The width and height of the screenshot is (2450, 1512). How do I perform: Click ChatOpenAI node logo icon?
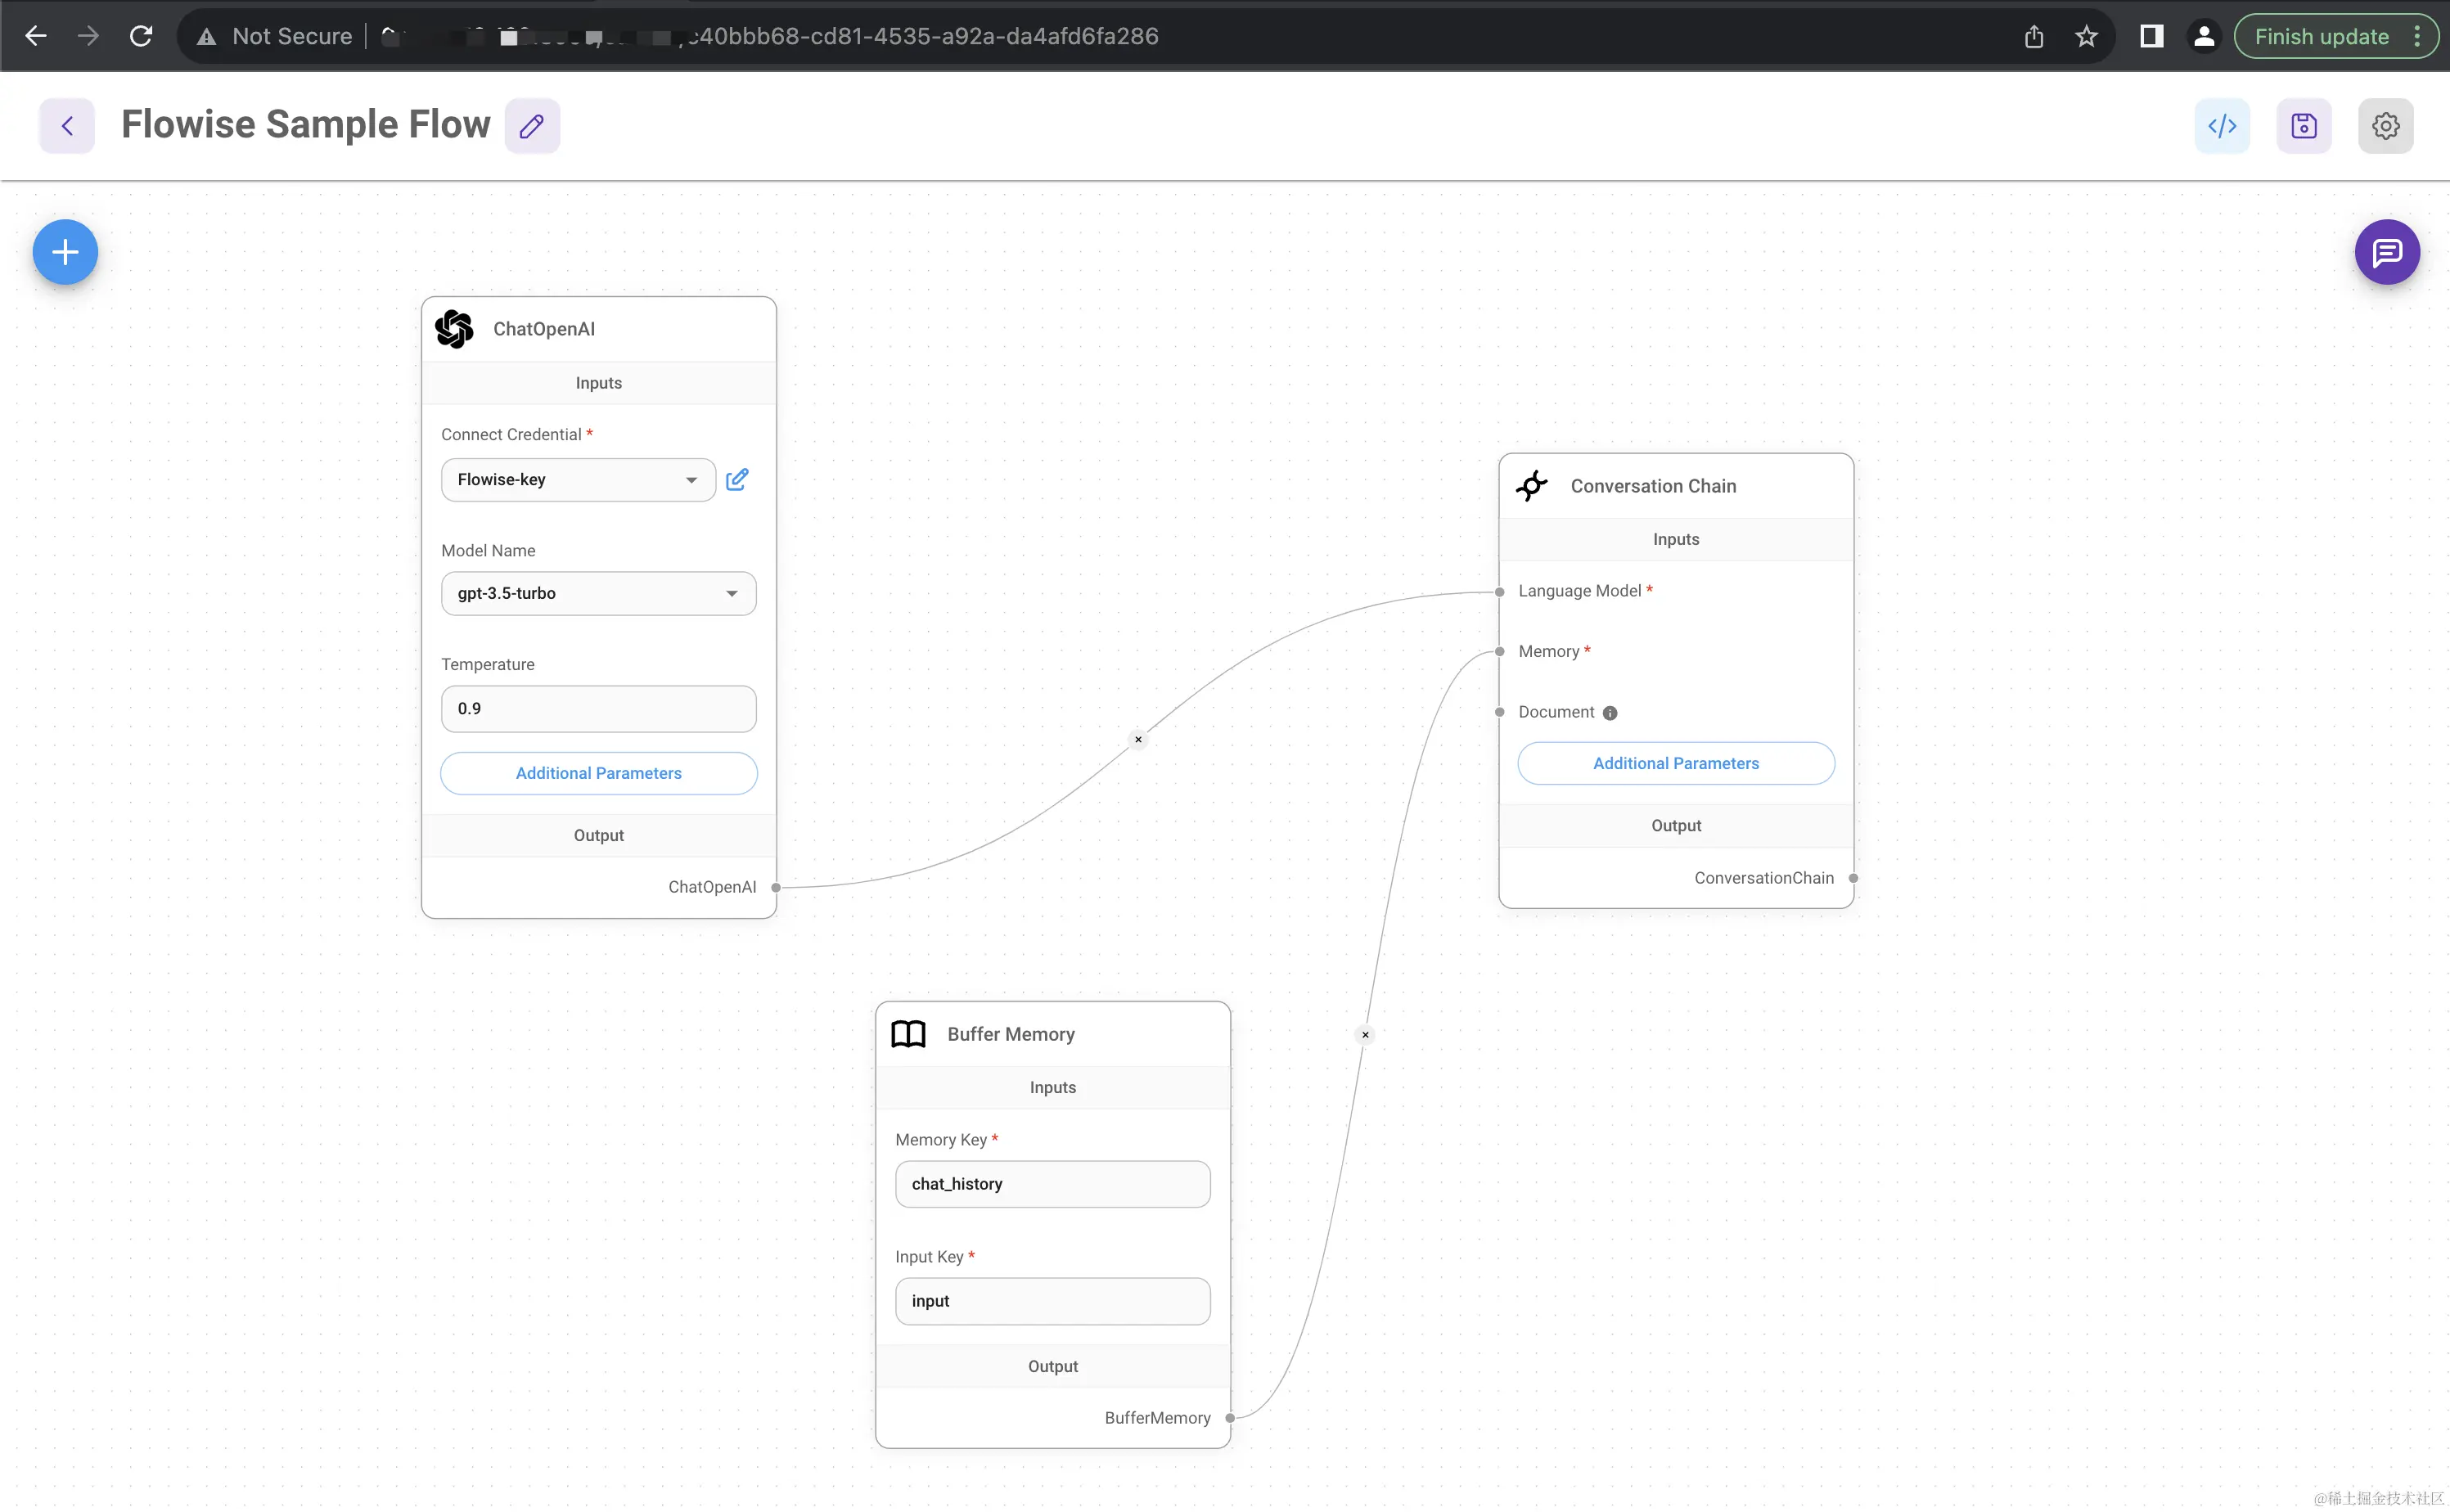pos(455,329)
